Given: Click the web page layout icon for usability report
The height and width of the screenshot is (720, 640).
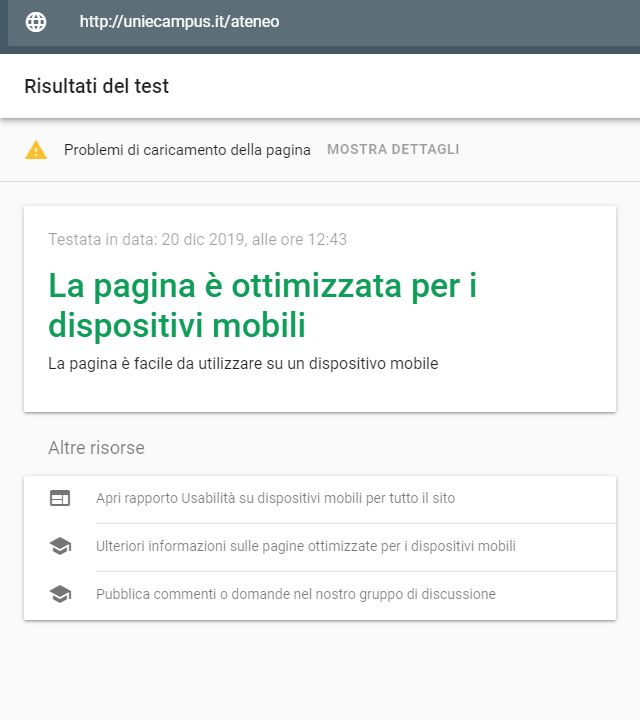Looking at the screenshot, I should click(x=60, y=498).
